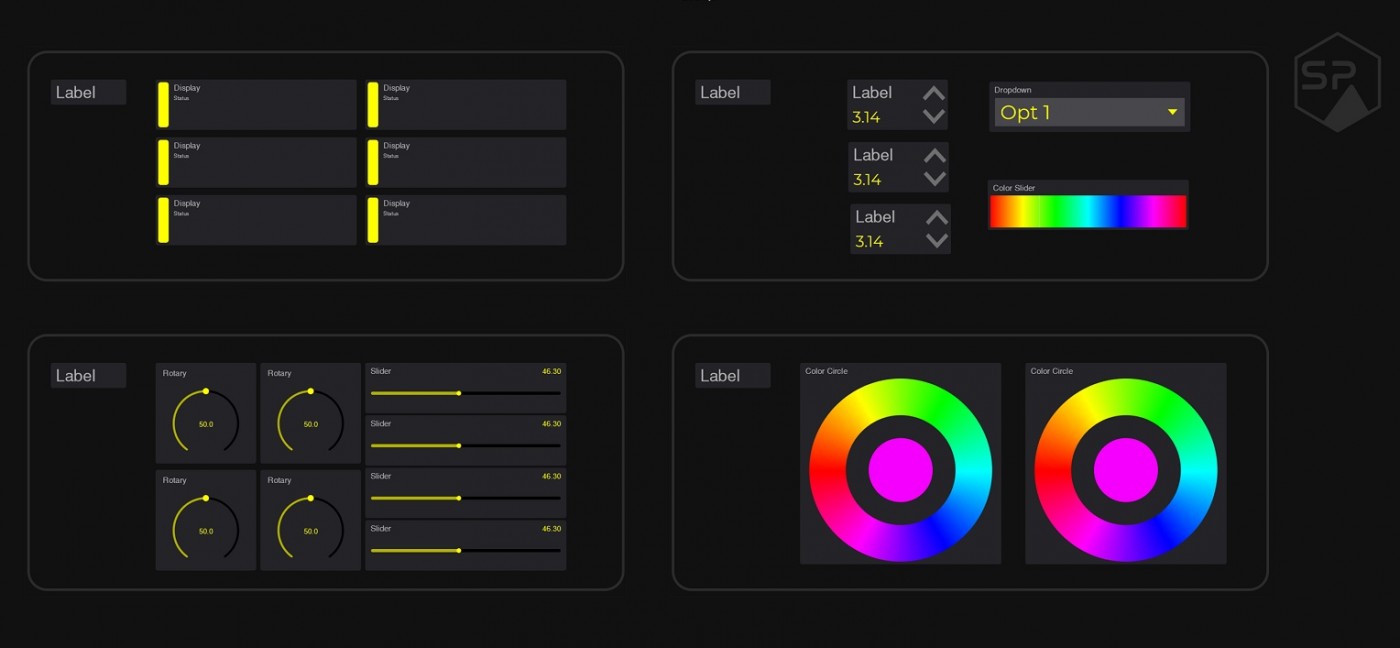Image resolution: width=1400 pixels, height=648 pixels.
Task: Click the yellow triangle arrow in the Opt 1 dropdown
Action: [1172, 112]
